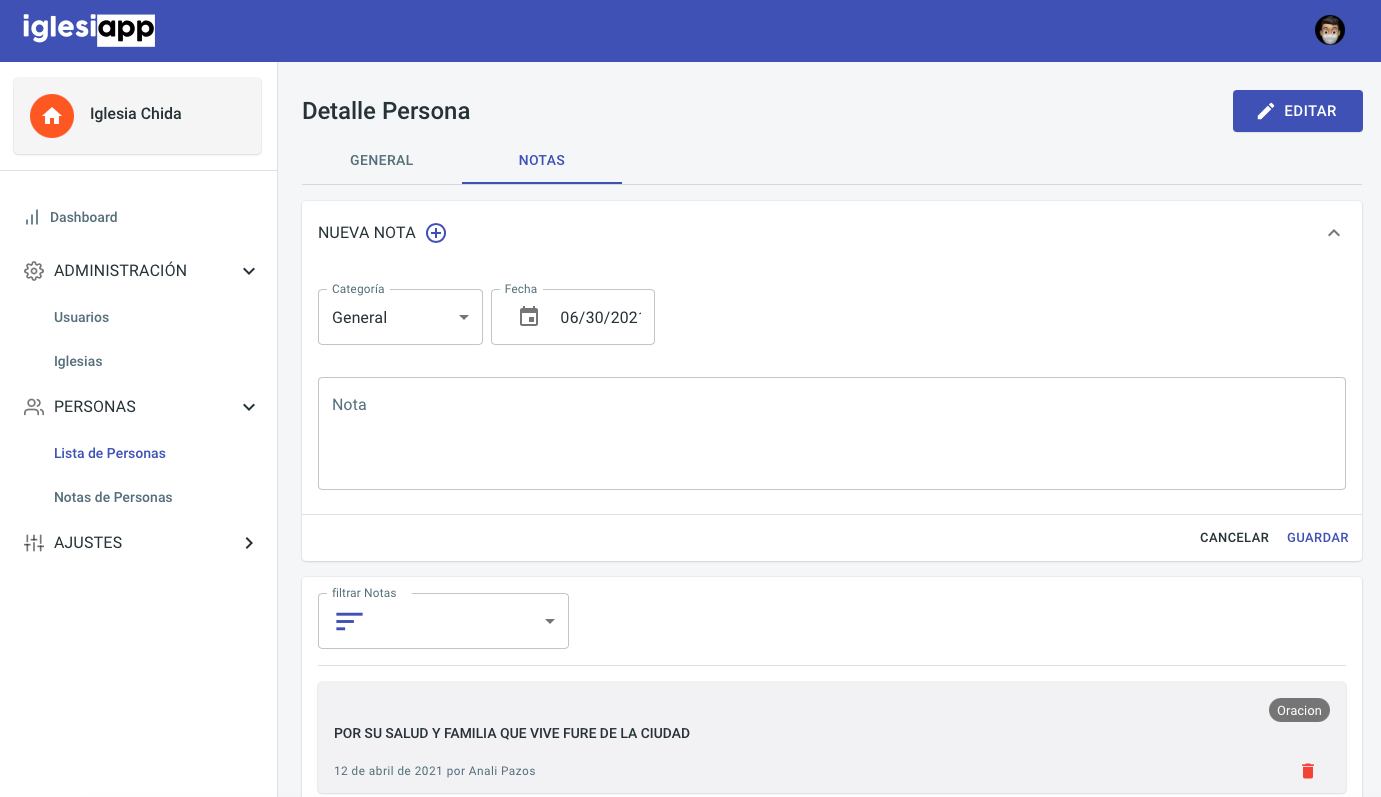Screen dimensions: 1381x797
Task: Select the Iglesia Chida church card
Action: (x=137, y=116)
